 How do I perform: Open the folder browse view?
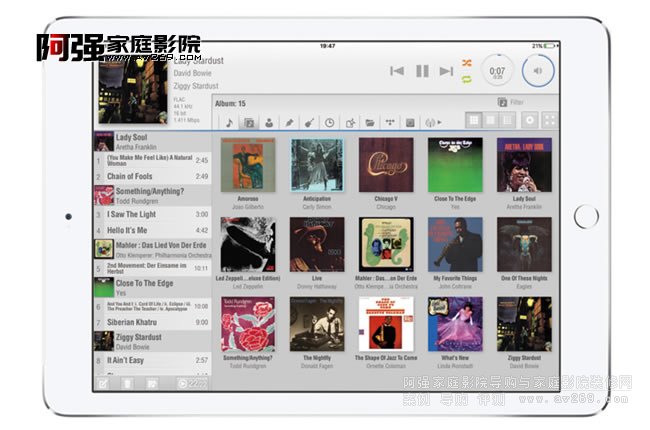(370, 122)
